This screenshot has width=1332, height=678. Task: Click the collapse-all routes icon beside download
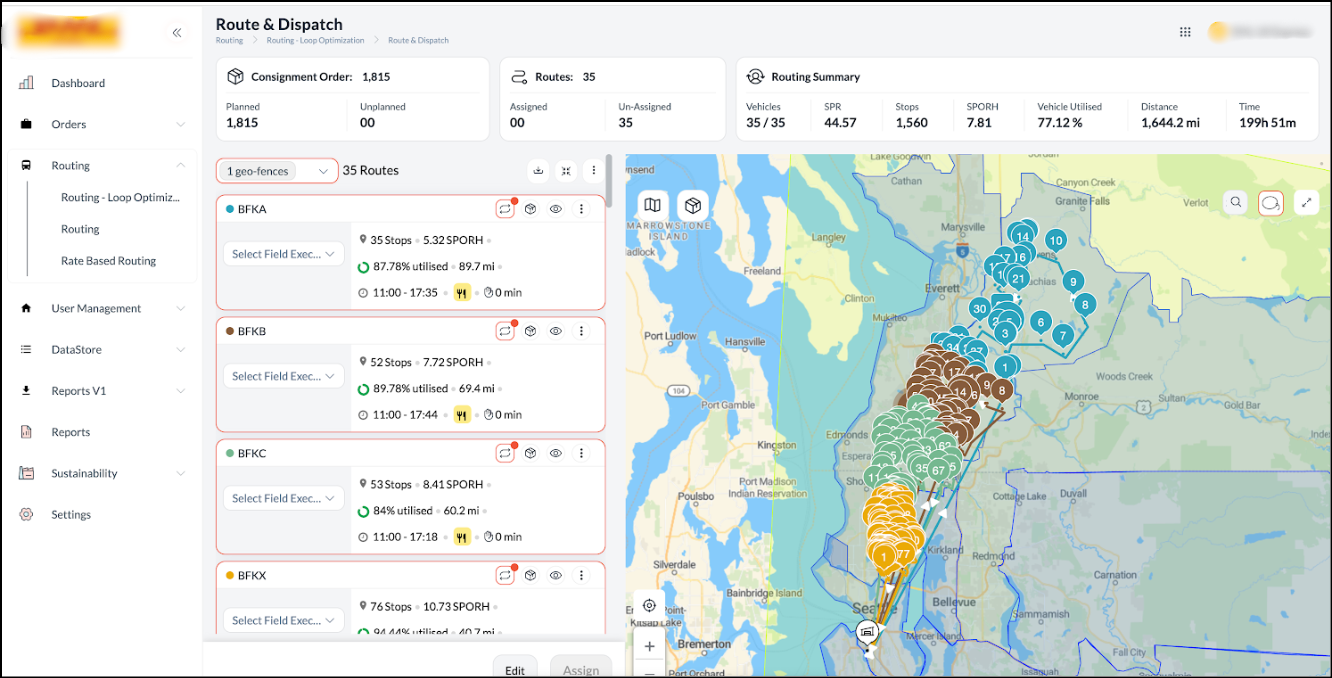click(566, 170)
